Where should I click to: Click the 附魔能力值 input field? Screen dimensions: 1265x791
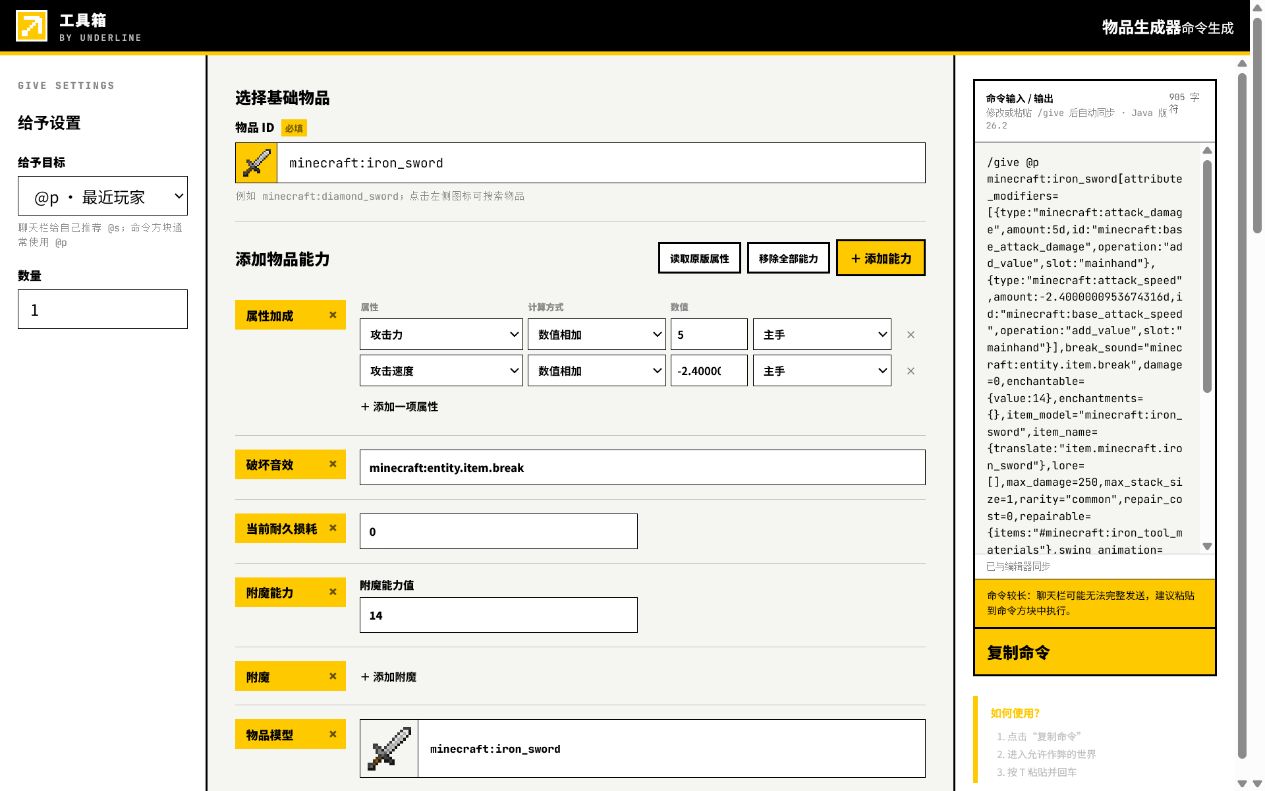pos(499,615)
